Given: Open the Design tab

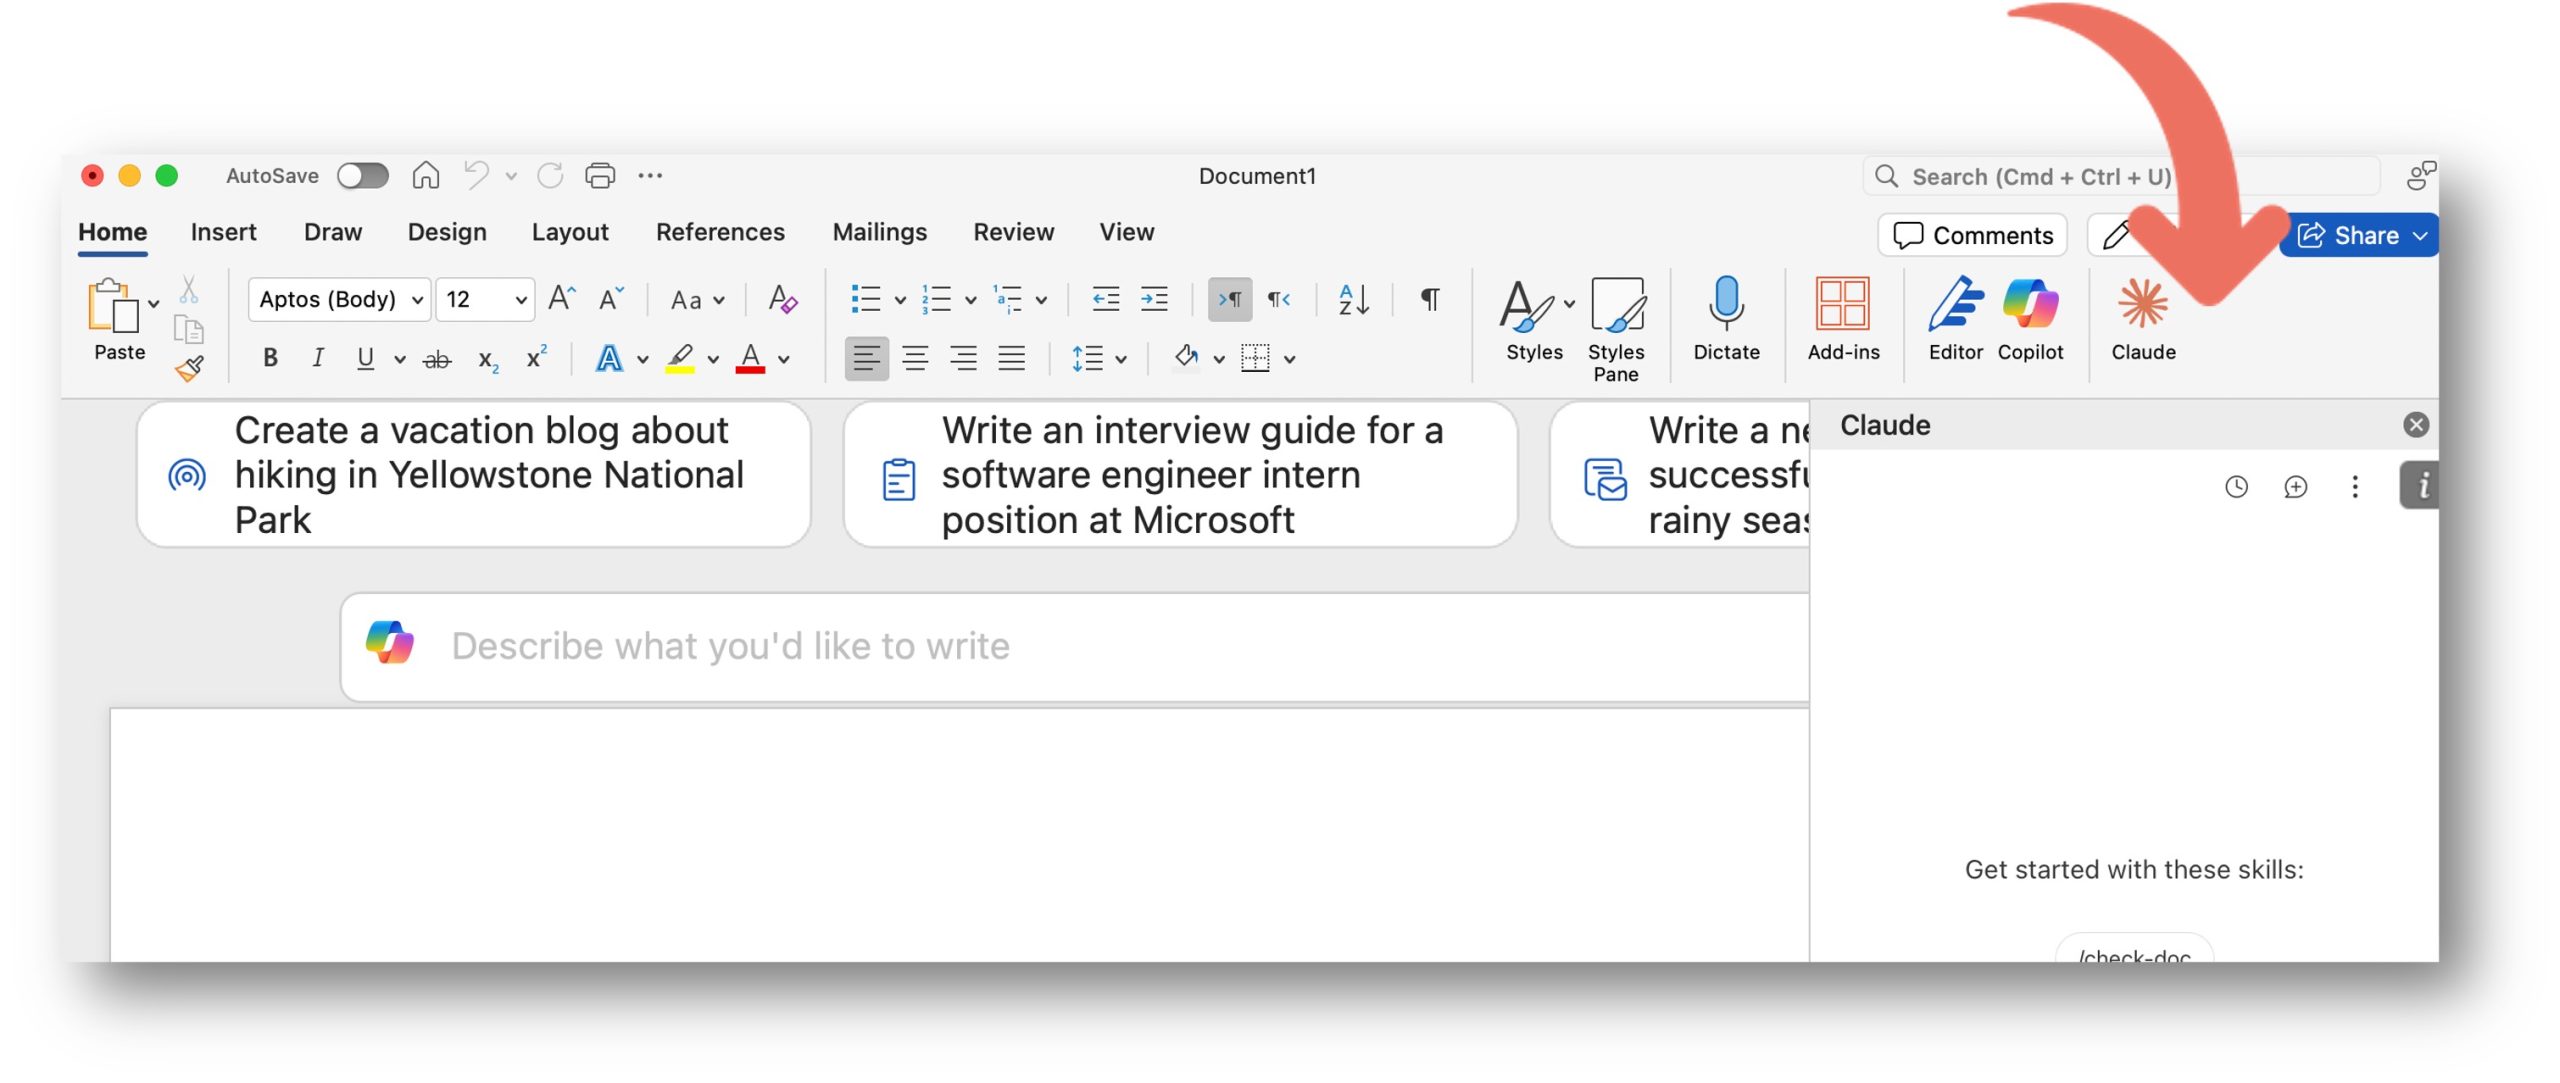Looking at the screenshot, I should point(447,232).
